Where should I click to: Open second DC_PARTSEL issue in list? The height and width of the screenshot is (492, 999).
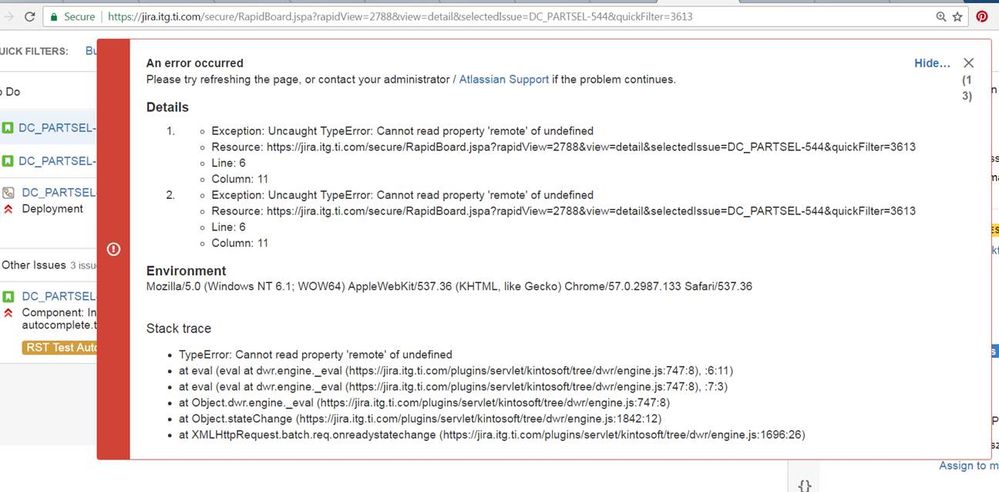coord(57,161)
